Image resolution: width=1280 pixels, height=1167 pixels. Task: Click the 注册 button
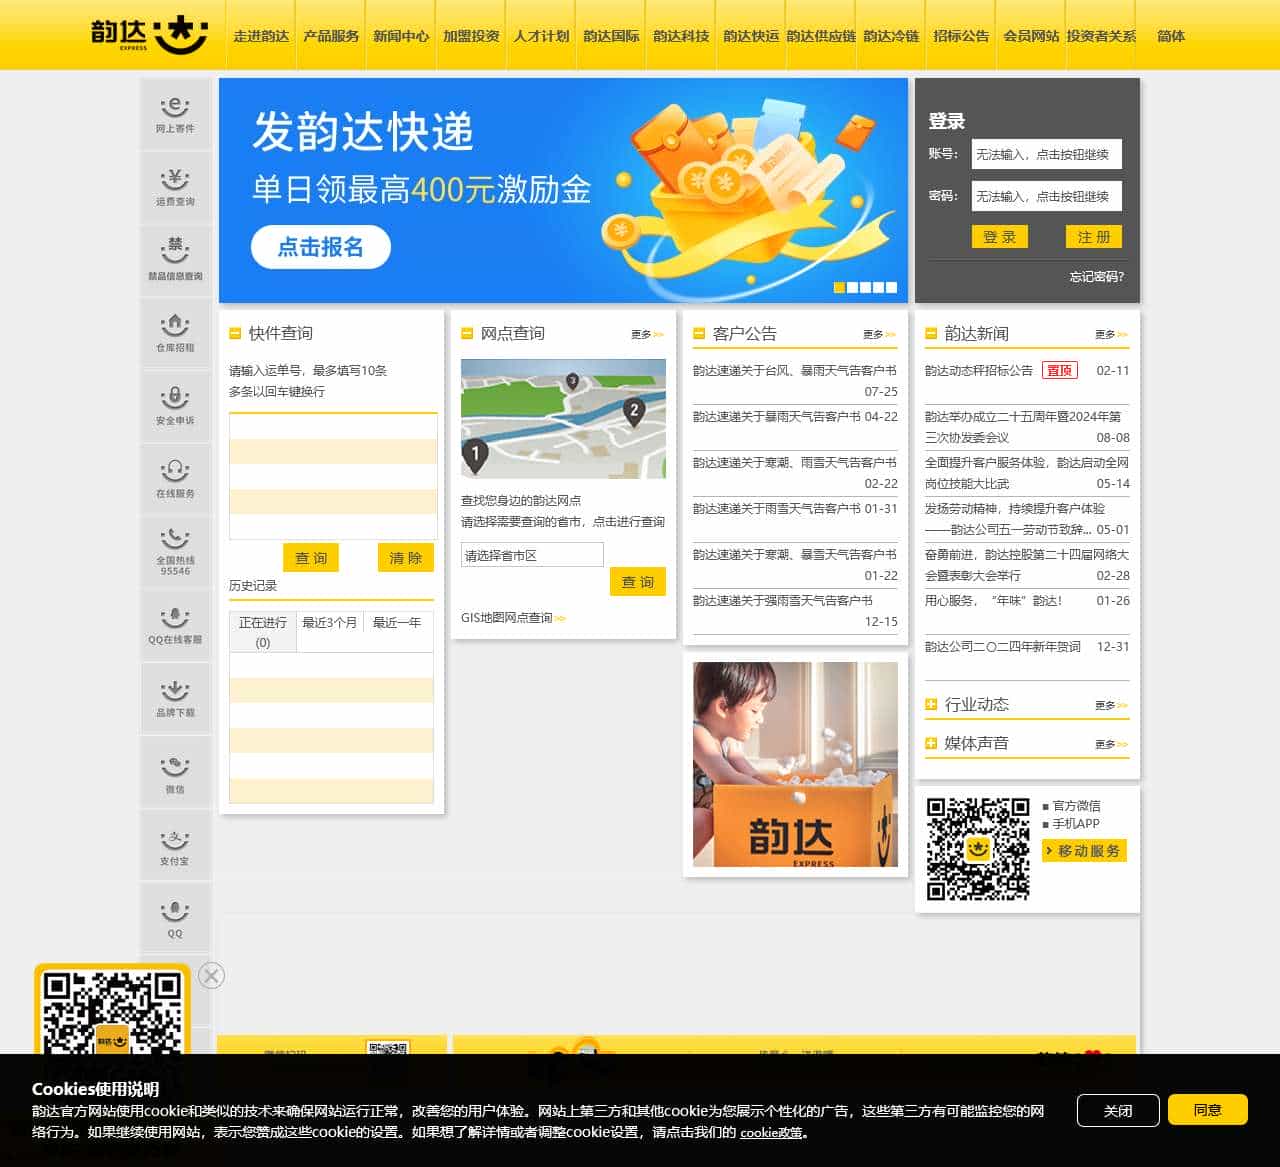click(x=1094, y=237)
